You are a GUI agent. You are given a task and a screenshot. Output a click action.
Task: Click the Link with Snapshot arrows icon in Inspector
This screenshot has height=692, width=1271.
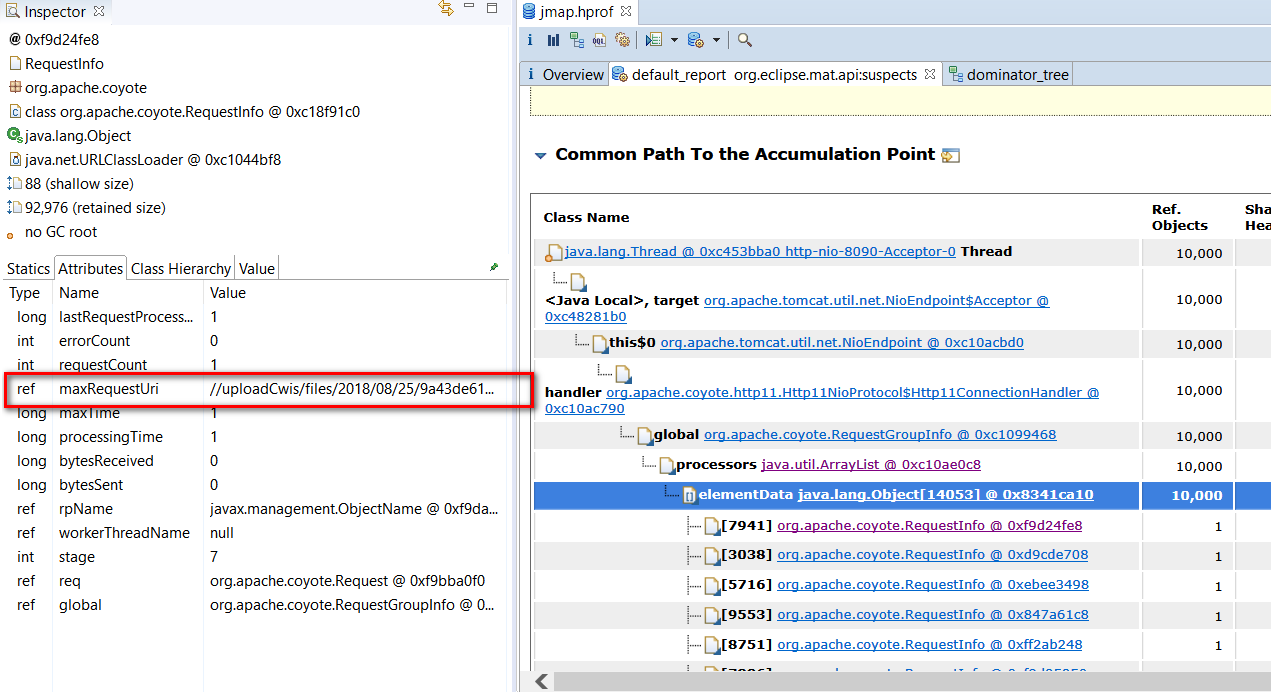pos(446,9)
